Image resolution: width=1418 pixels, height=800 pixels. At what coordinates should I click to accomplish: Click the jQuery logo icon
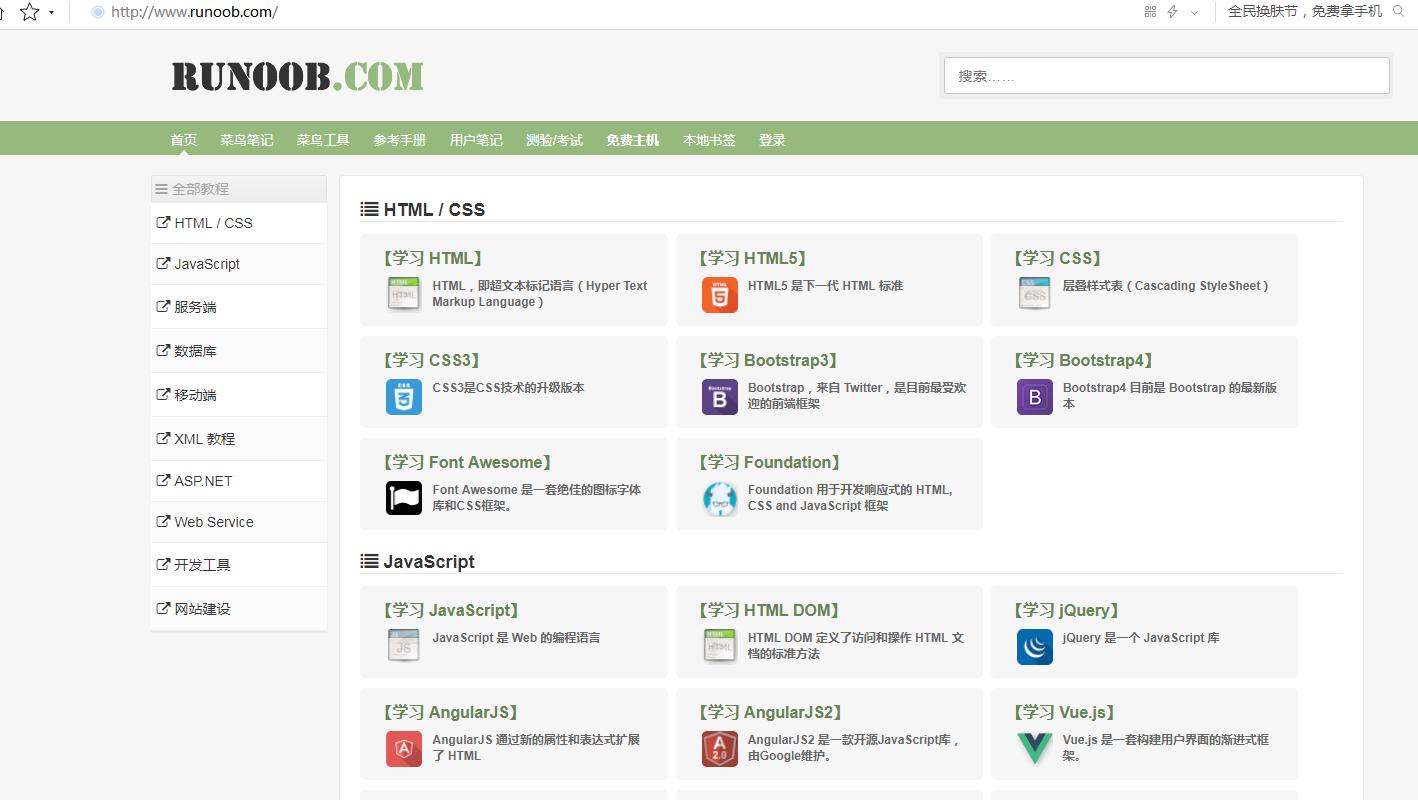coord(1035,646)
